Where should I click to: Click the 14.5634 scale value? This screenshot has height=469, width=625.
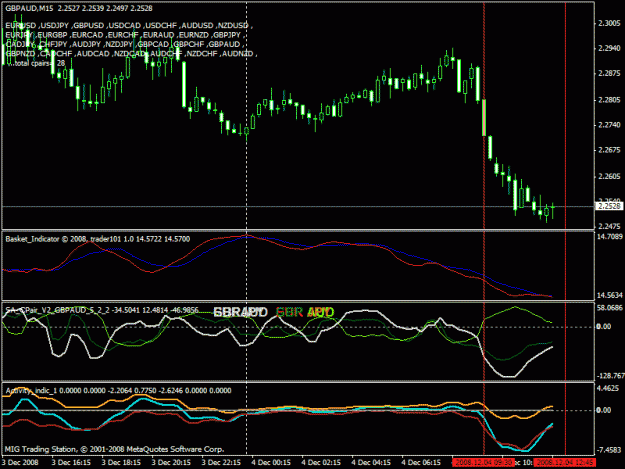(609, 295)
